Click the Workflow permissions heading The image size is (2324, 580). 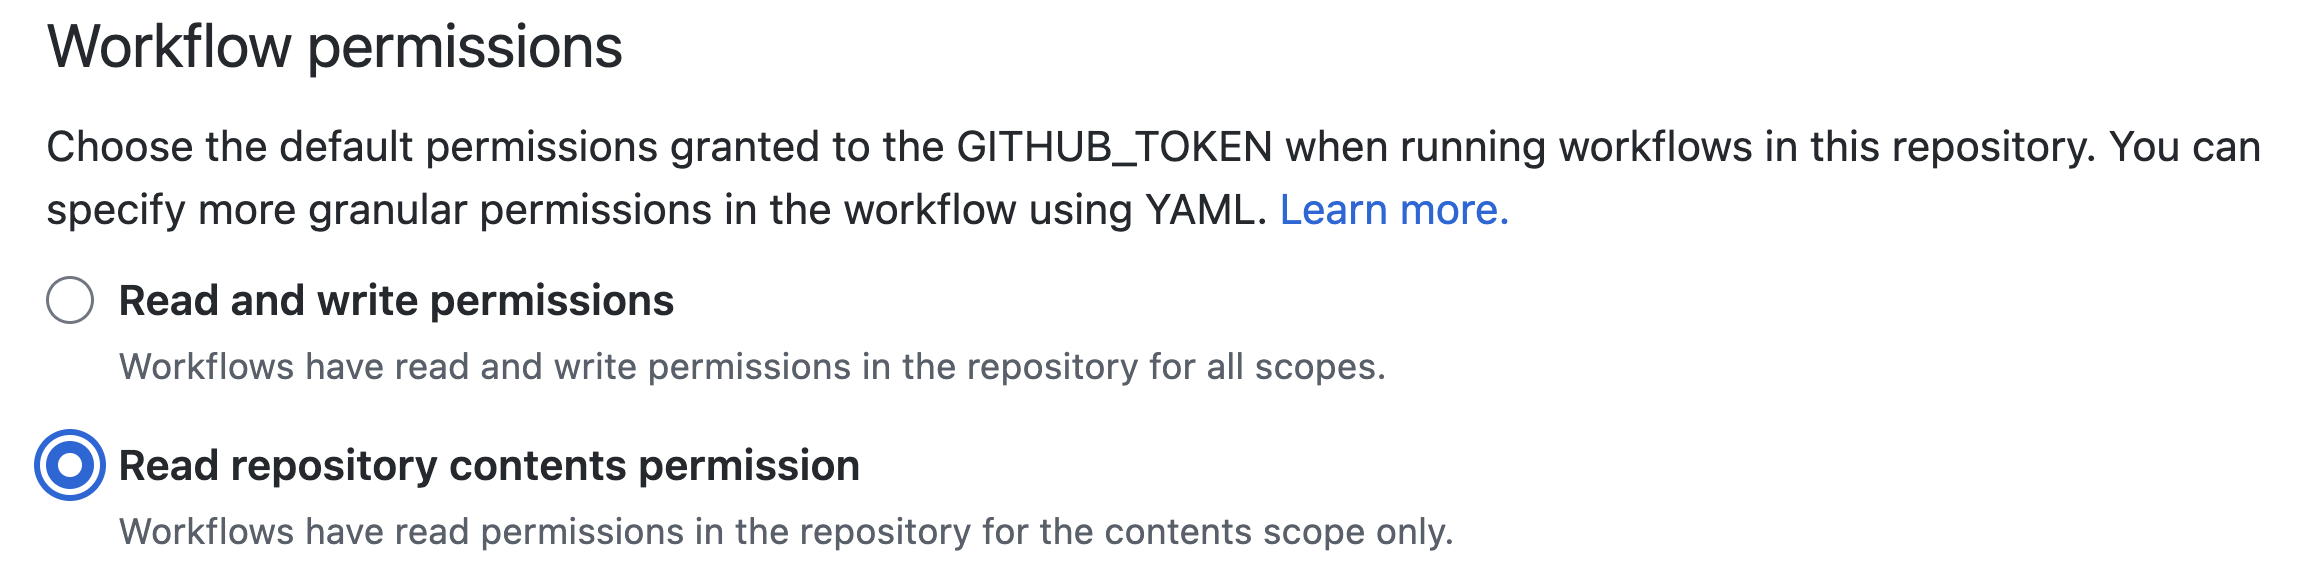[x=335, y=47]
